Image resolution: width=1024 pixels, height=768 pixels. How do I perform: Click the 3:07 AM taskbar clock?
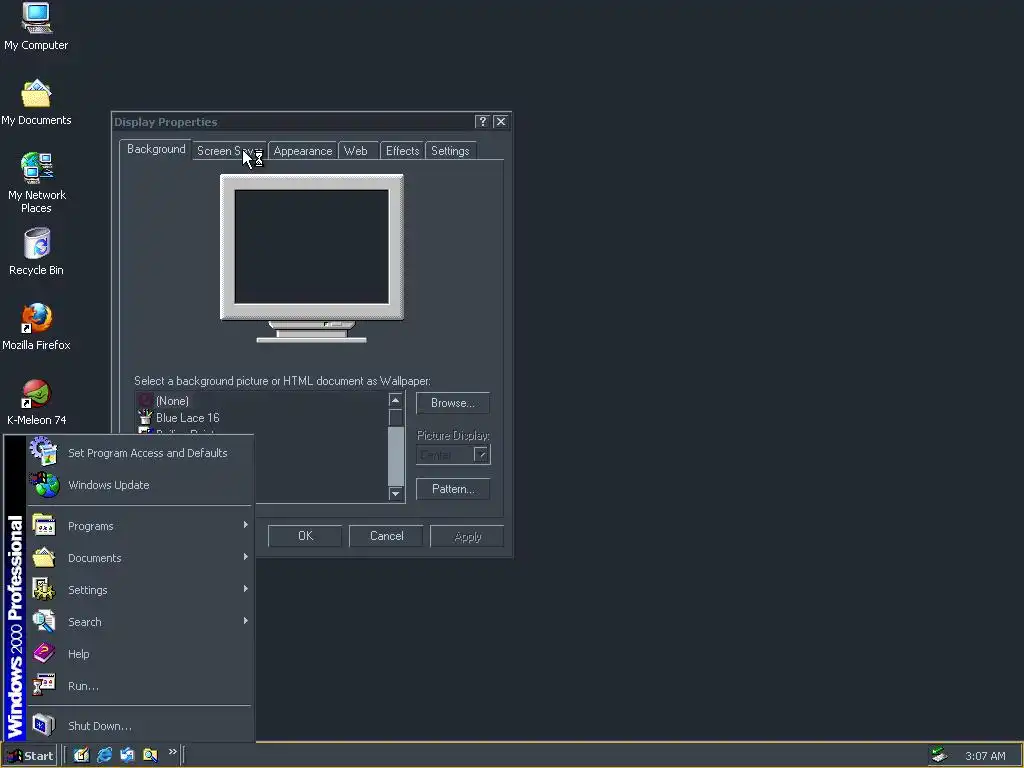[985, 756]
